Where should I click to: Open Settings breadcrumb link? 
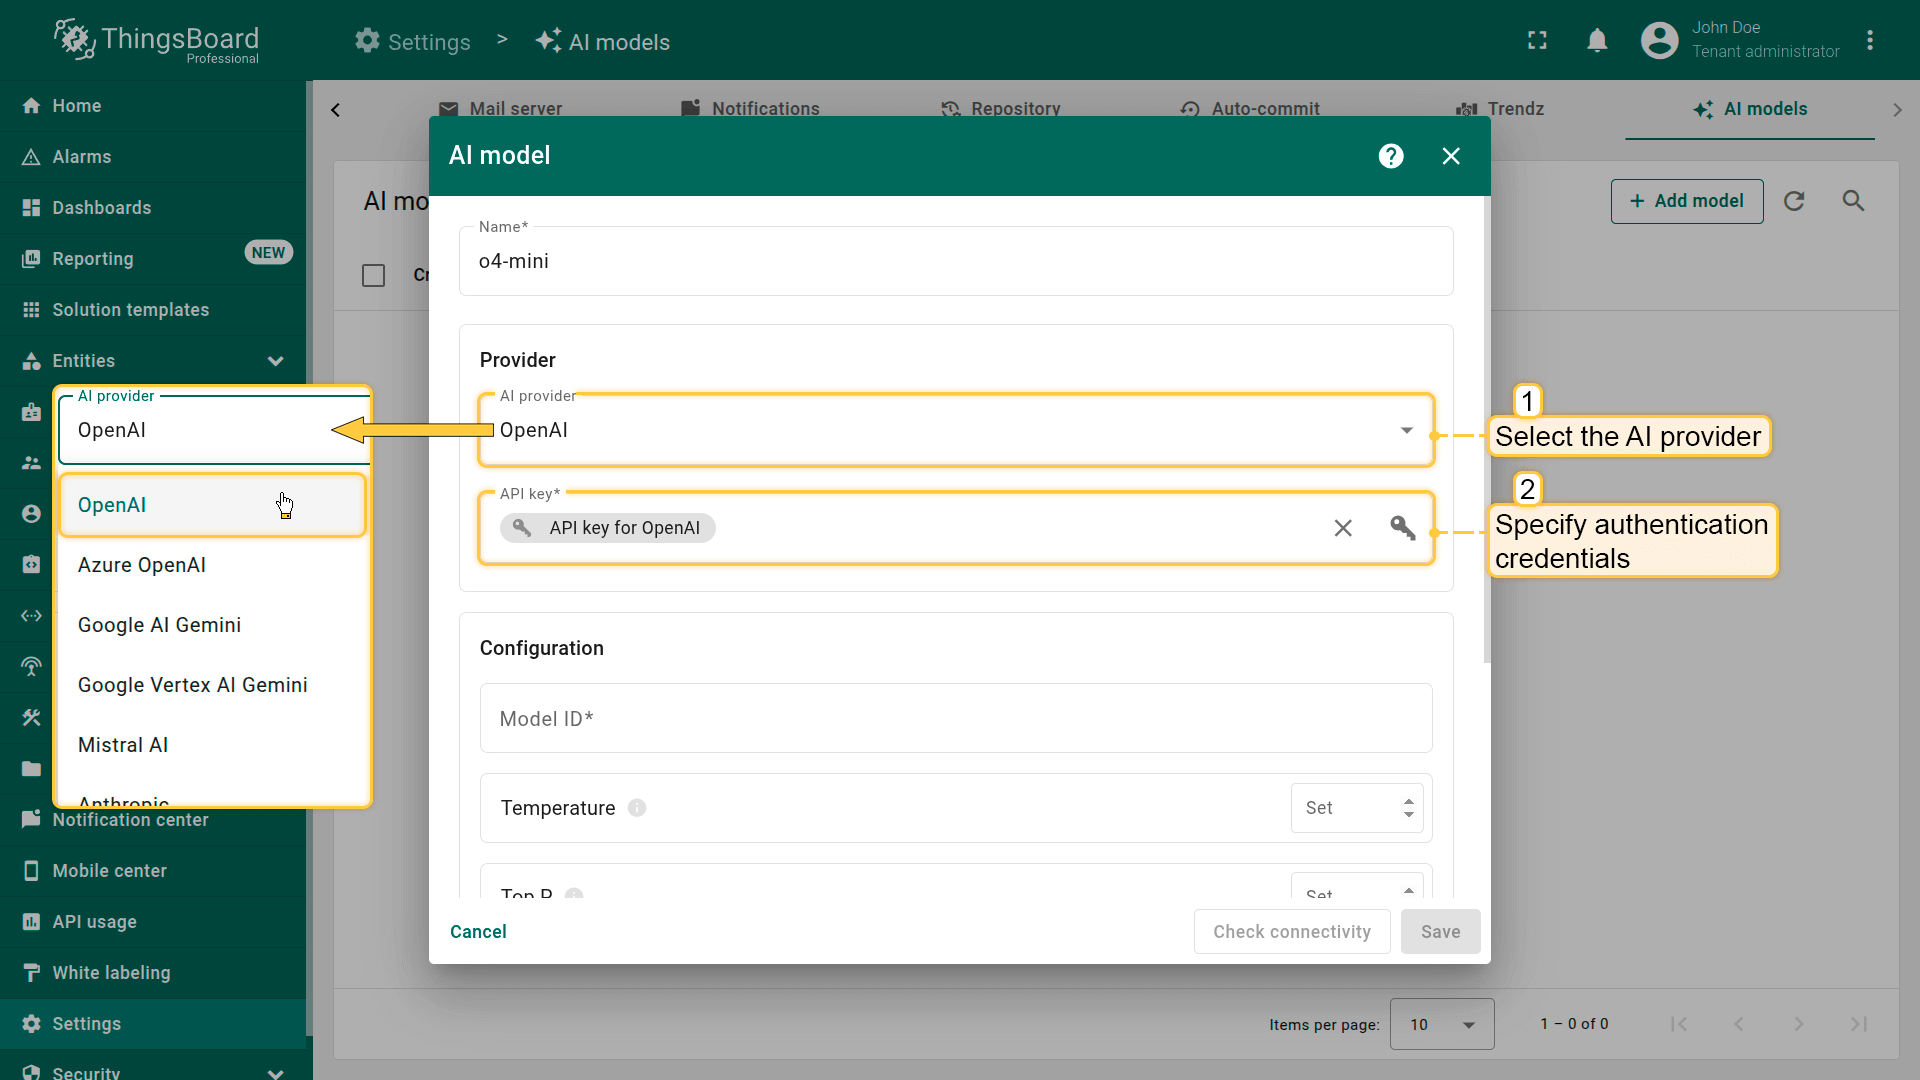[x=412, y=41]
